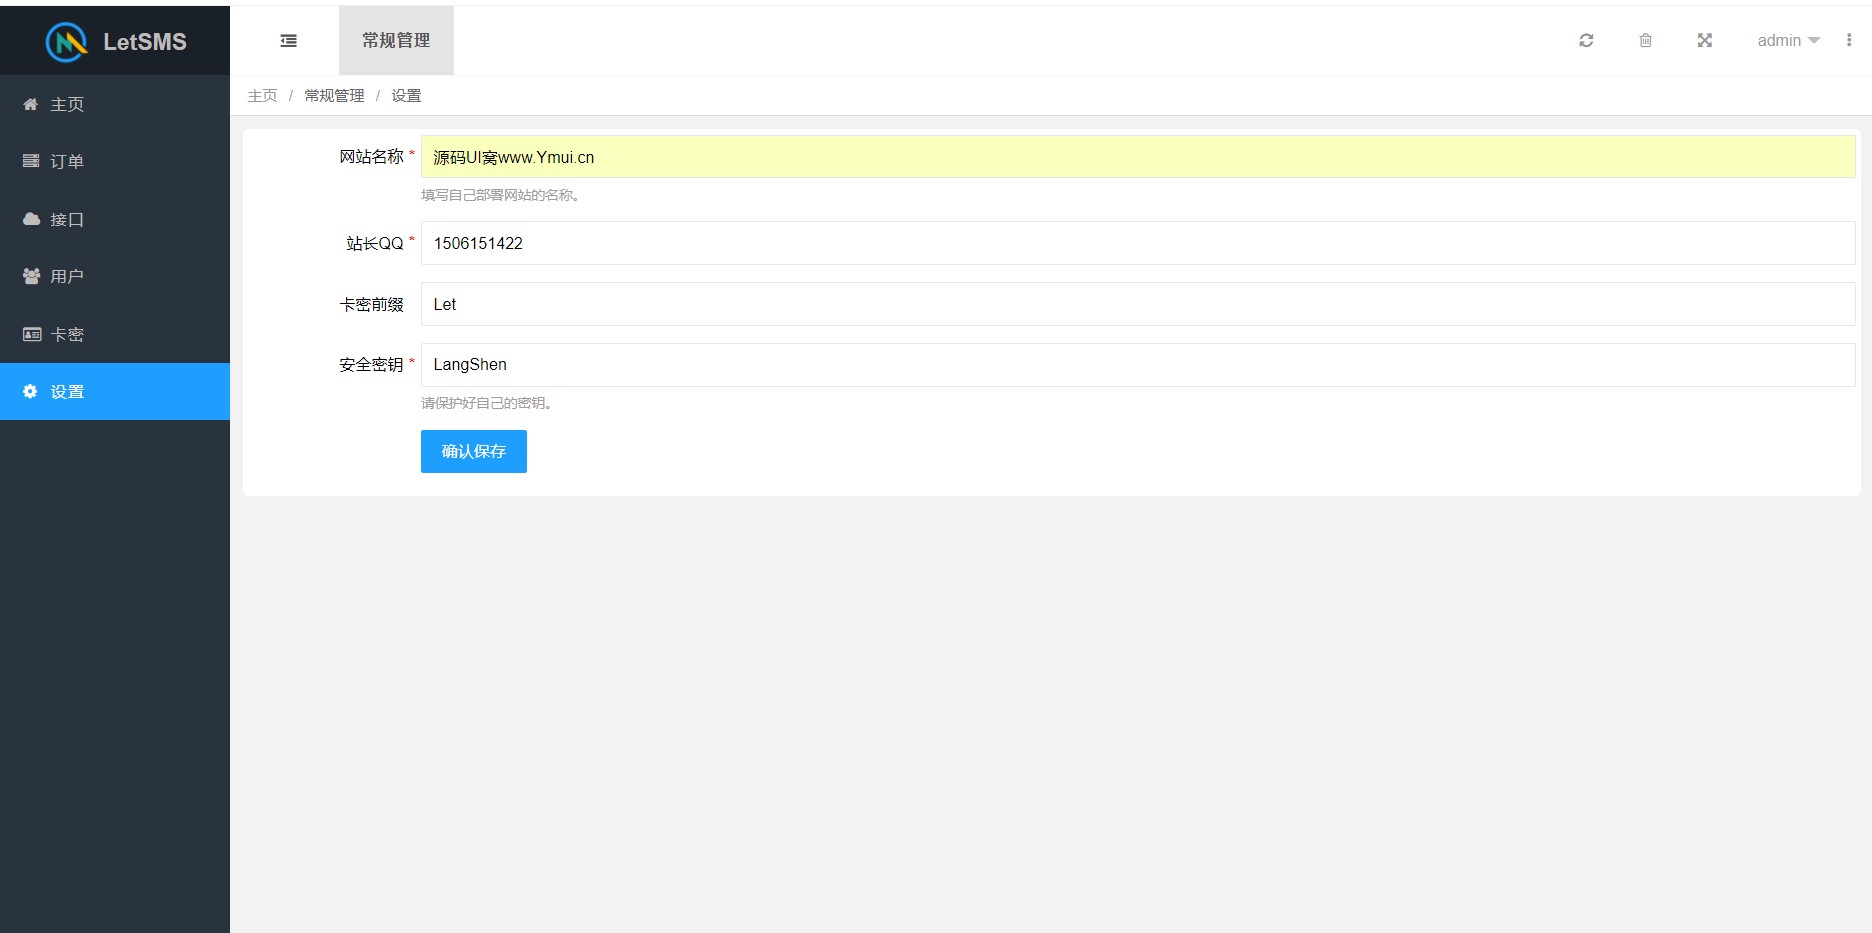The height and width of the screenshot is (933, 1872).
Task: Click the 确认保存 button
Action: point(473,452)
